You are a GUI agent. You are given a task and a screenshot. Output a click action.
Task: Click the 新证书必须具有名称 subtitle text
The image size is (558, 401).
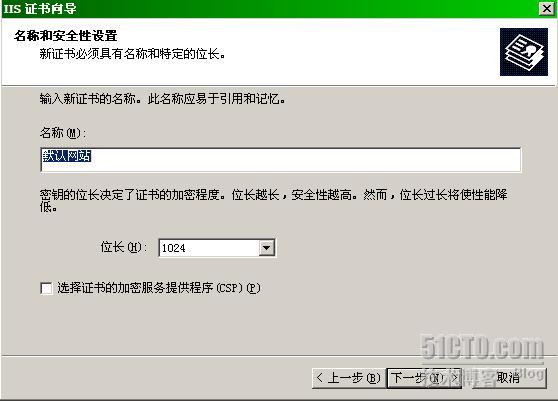[132, 54]
